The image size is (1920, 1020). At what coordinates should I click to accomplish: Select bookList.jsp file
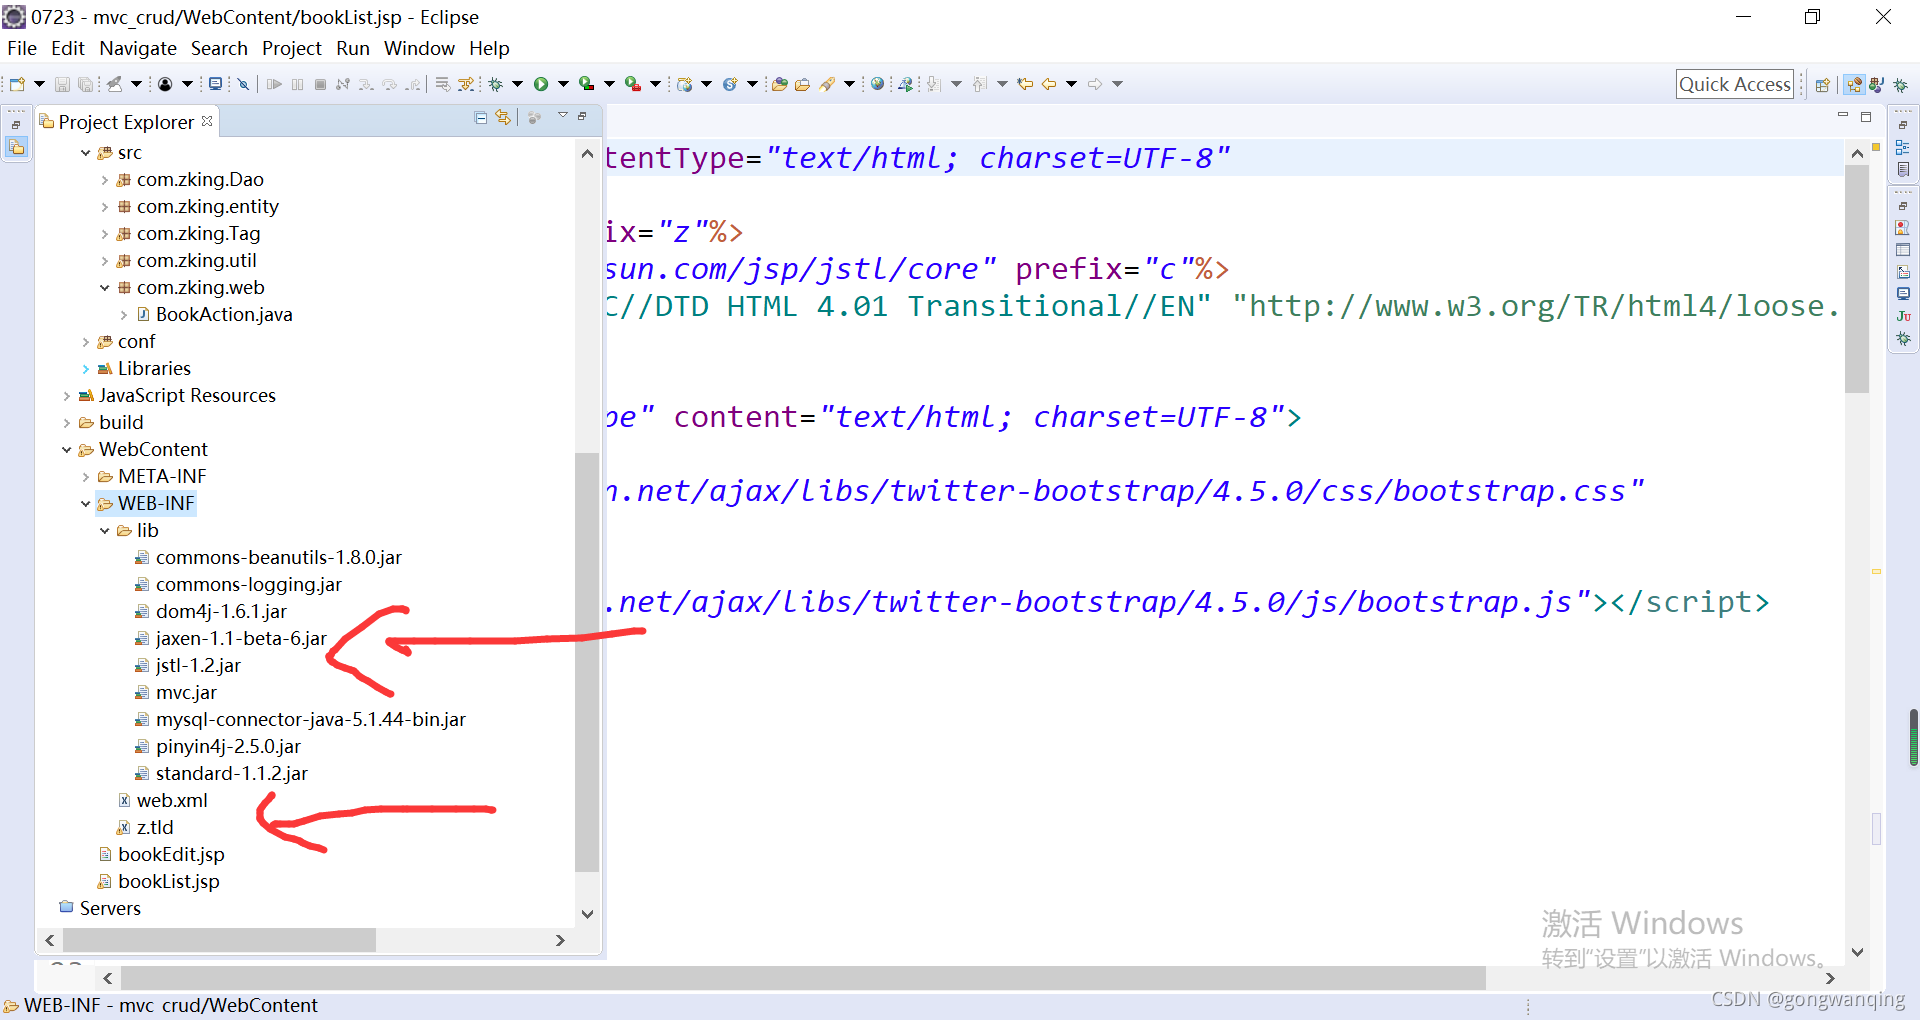pos(168,882)
